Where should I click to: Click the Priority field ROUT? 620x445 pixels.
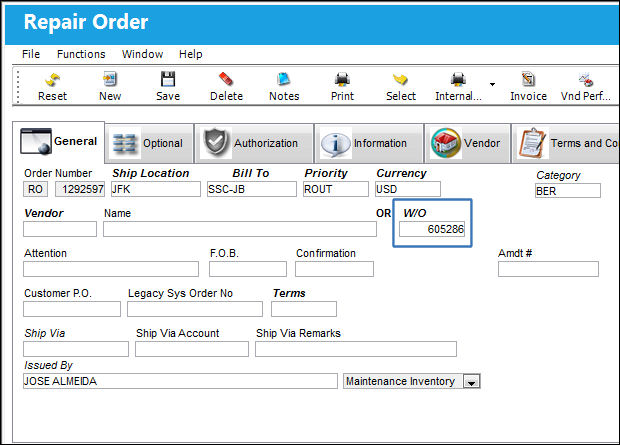336,189
